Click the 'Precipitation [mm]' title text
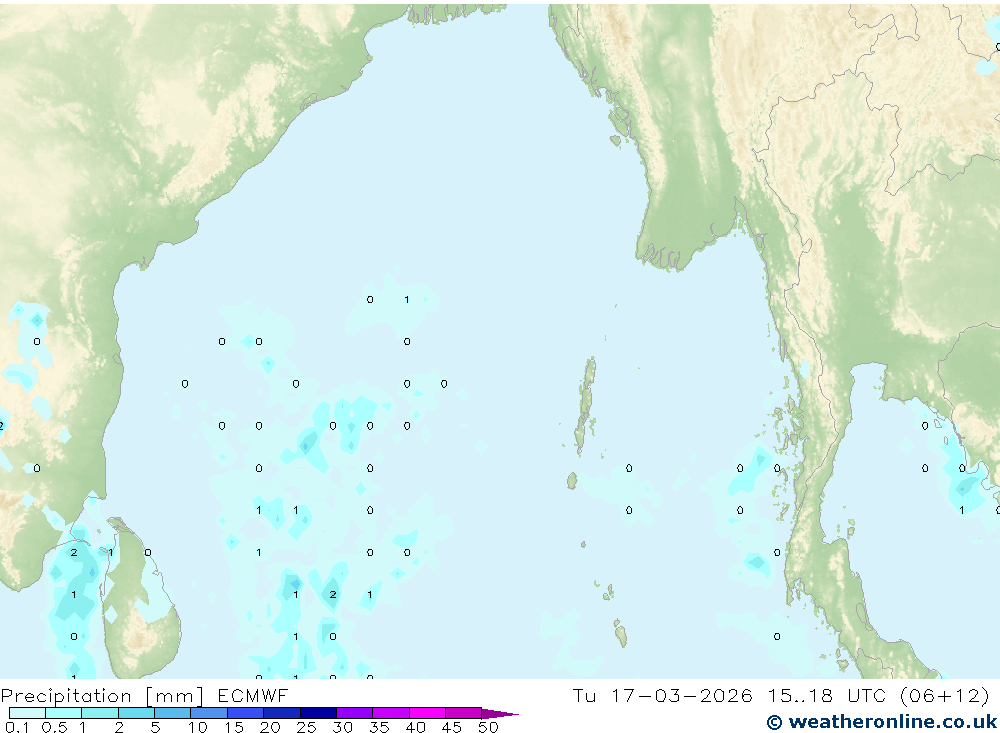 [102, 696]
